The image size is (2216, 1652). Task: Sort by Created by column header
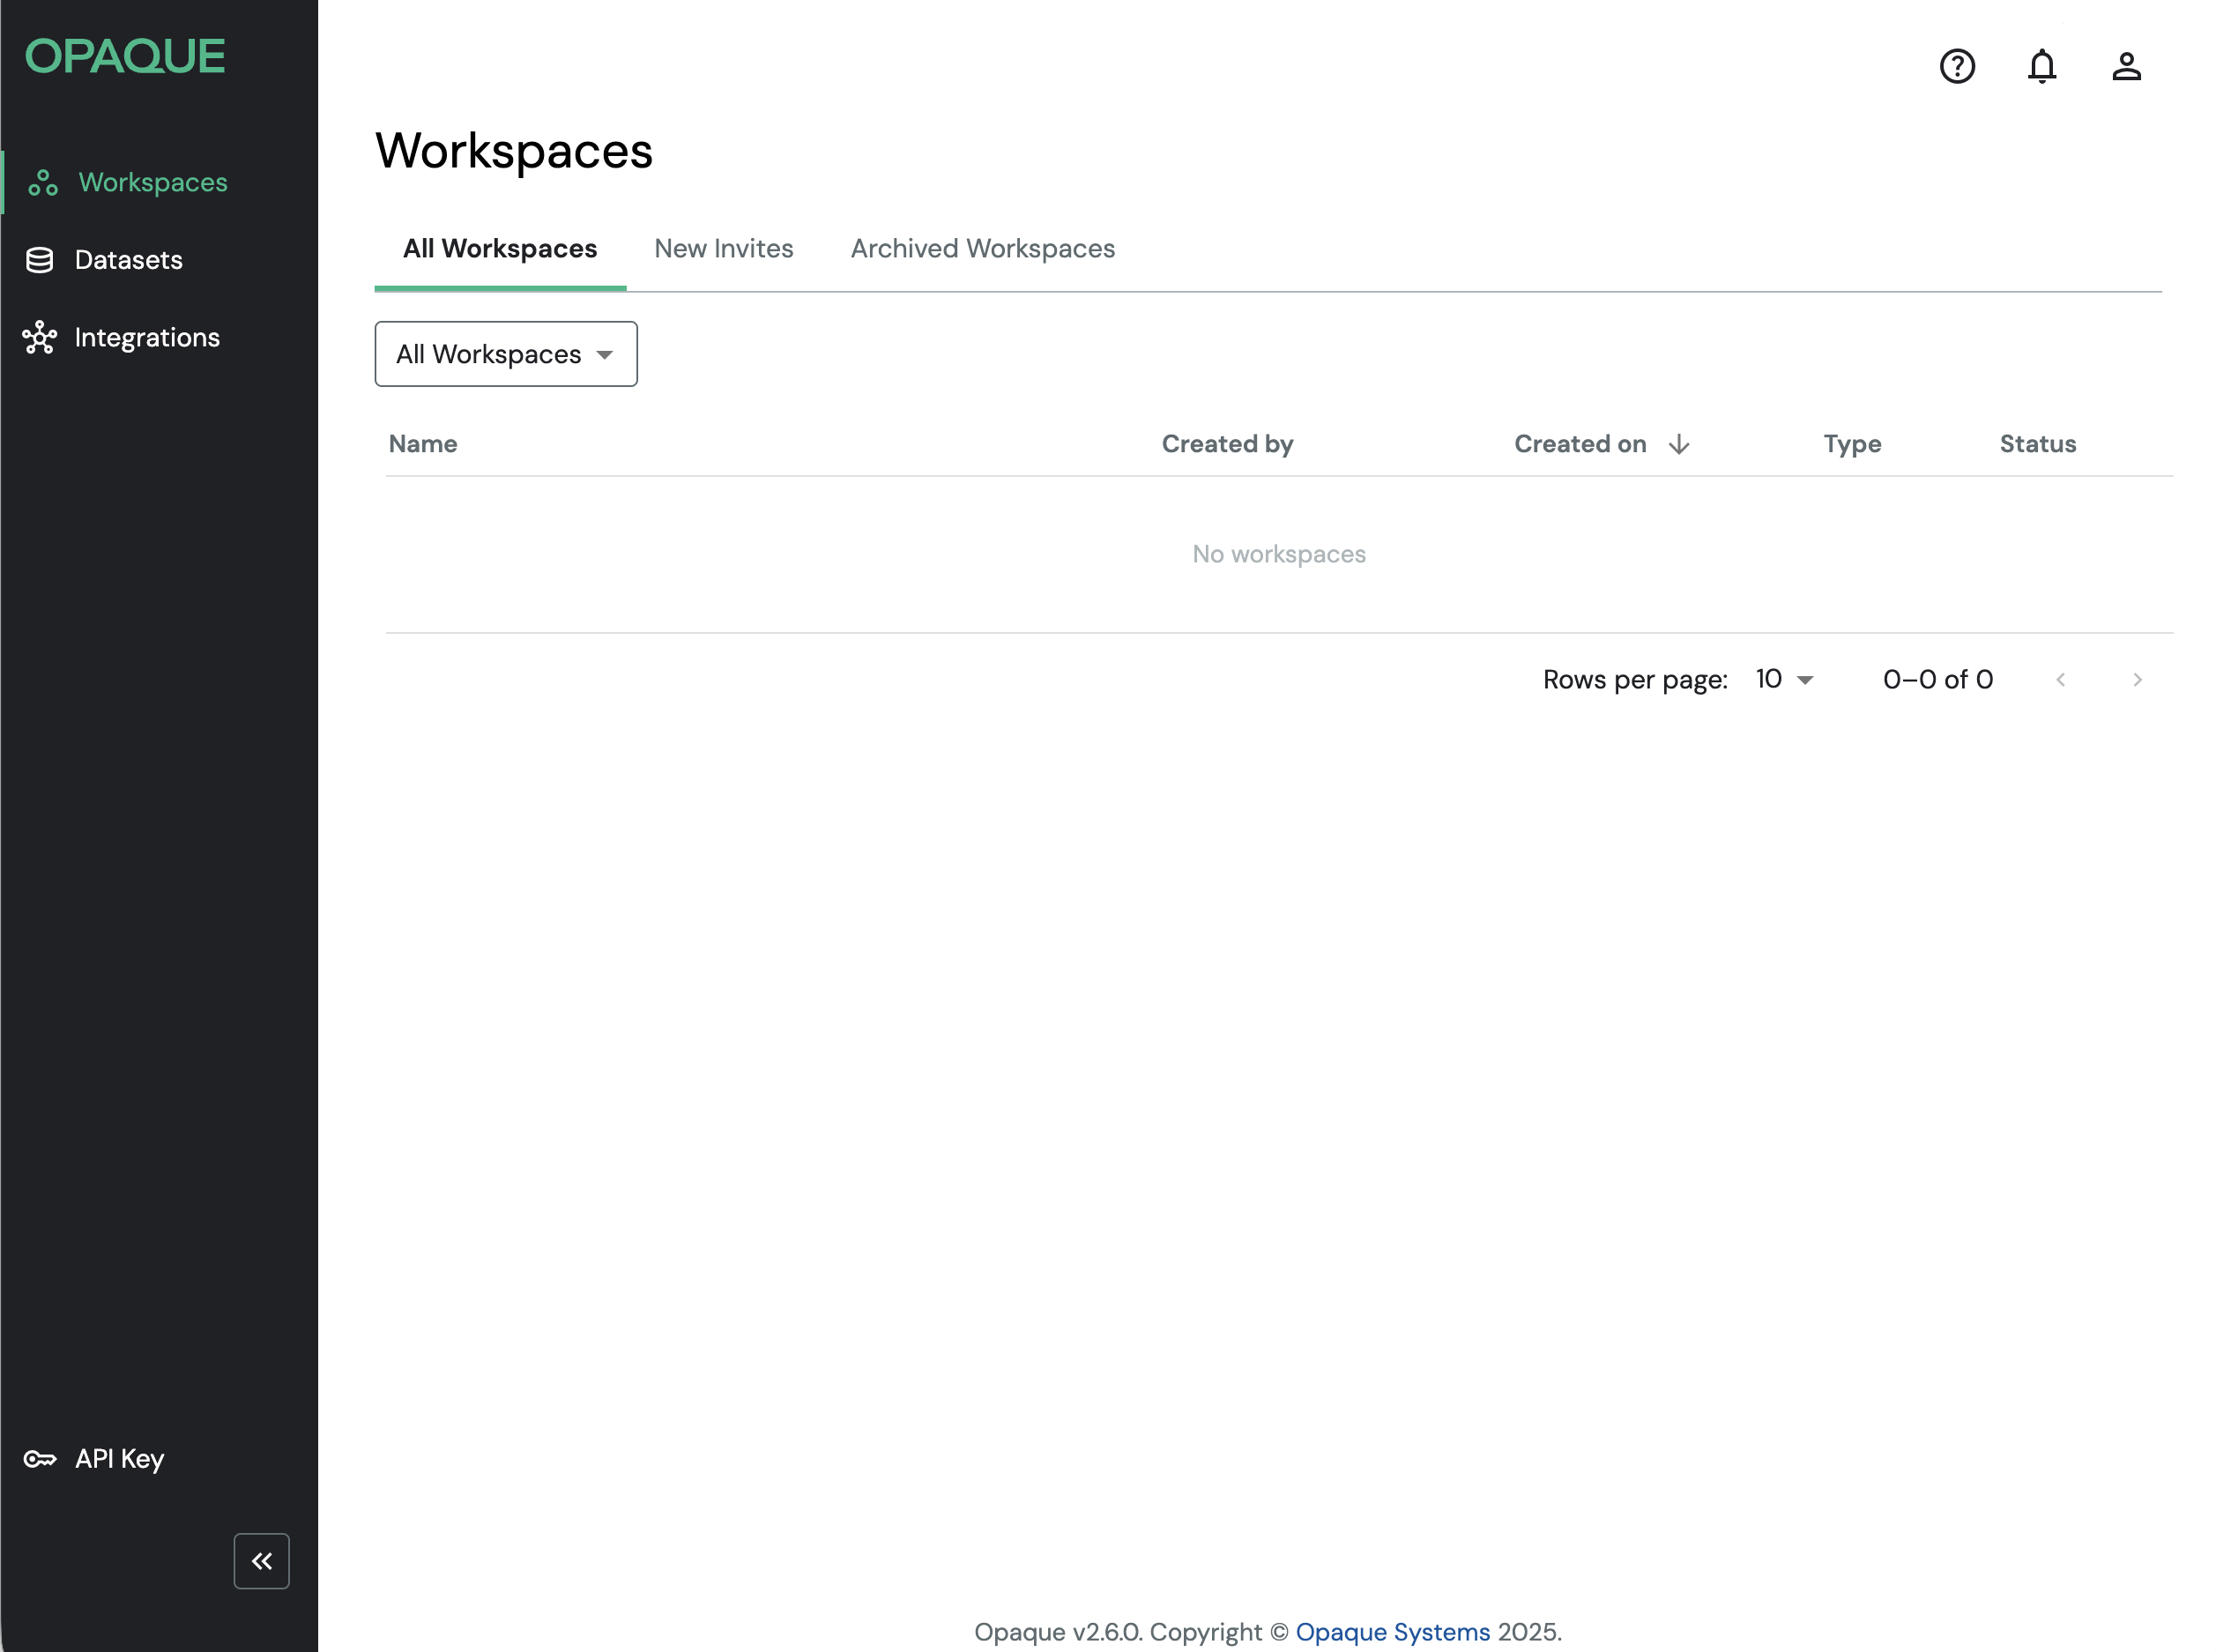point(1227,444)
